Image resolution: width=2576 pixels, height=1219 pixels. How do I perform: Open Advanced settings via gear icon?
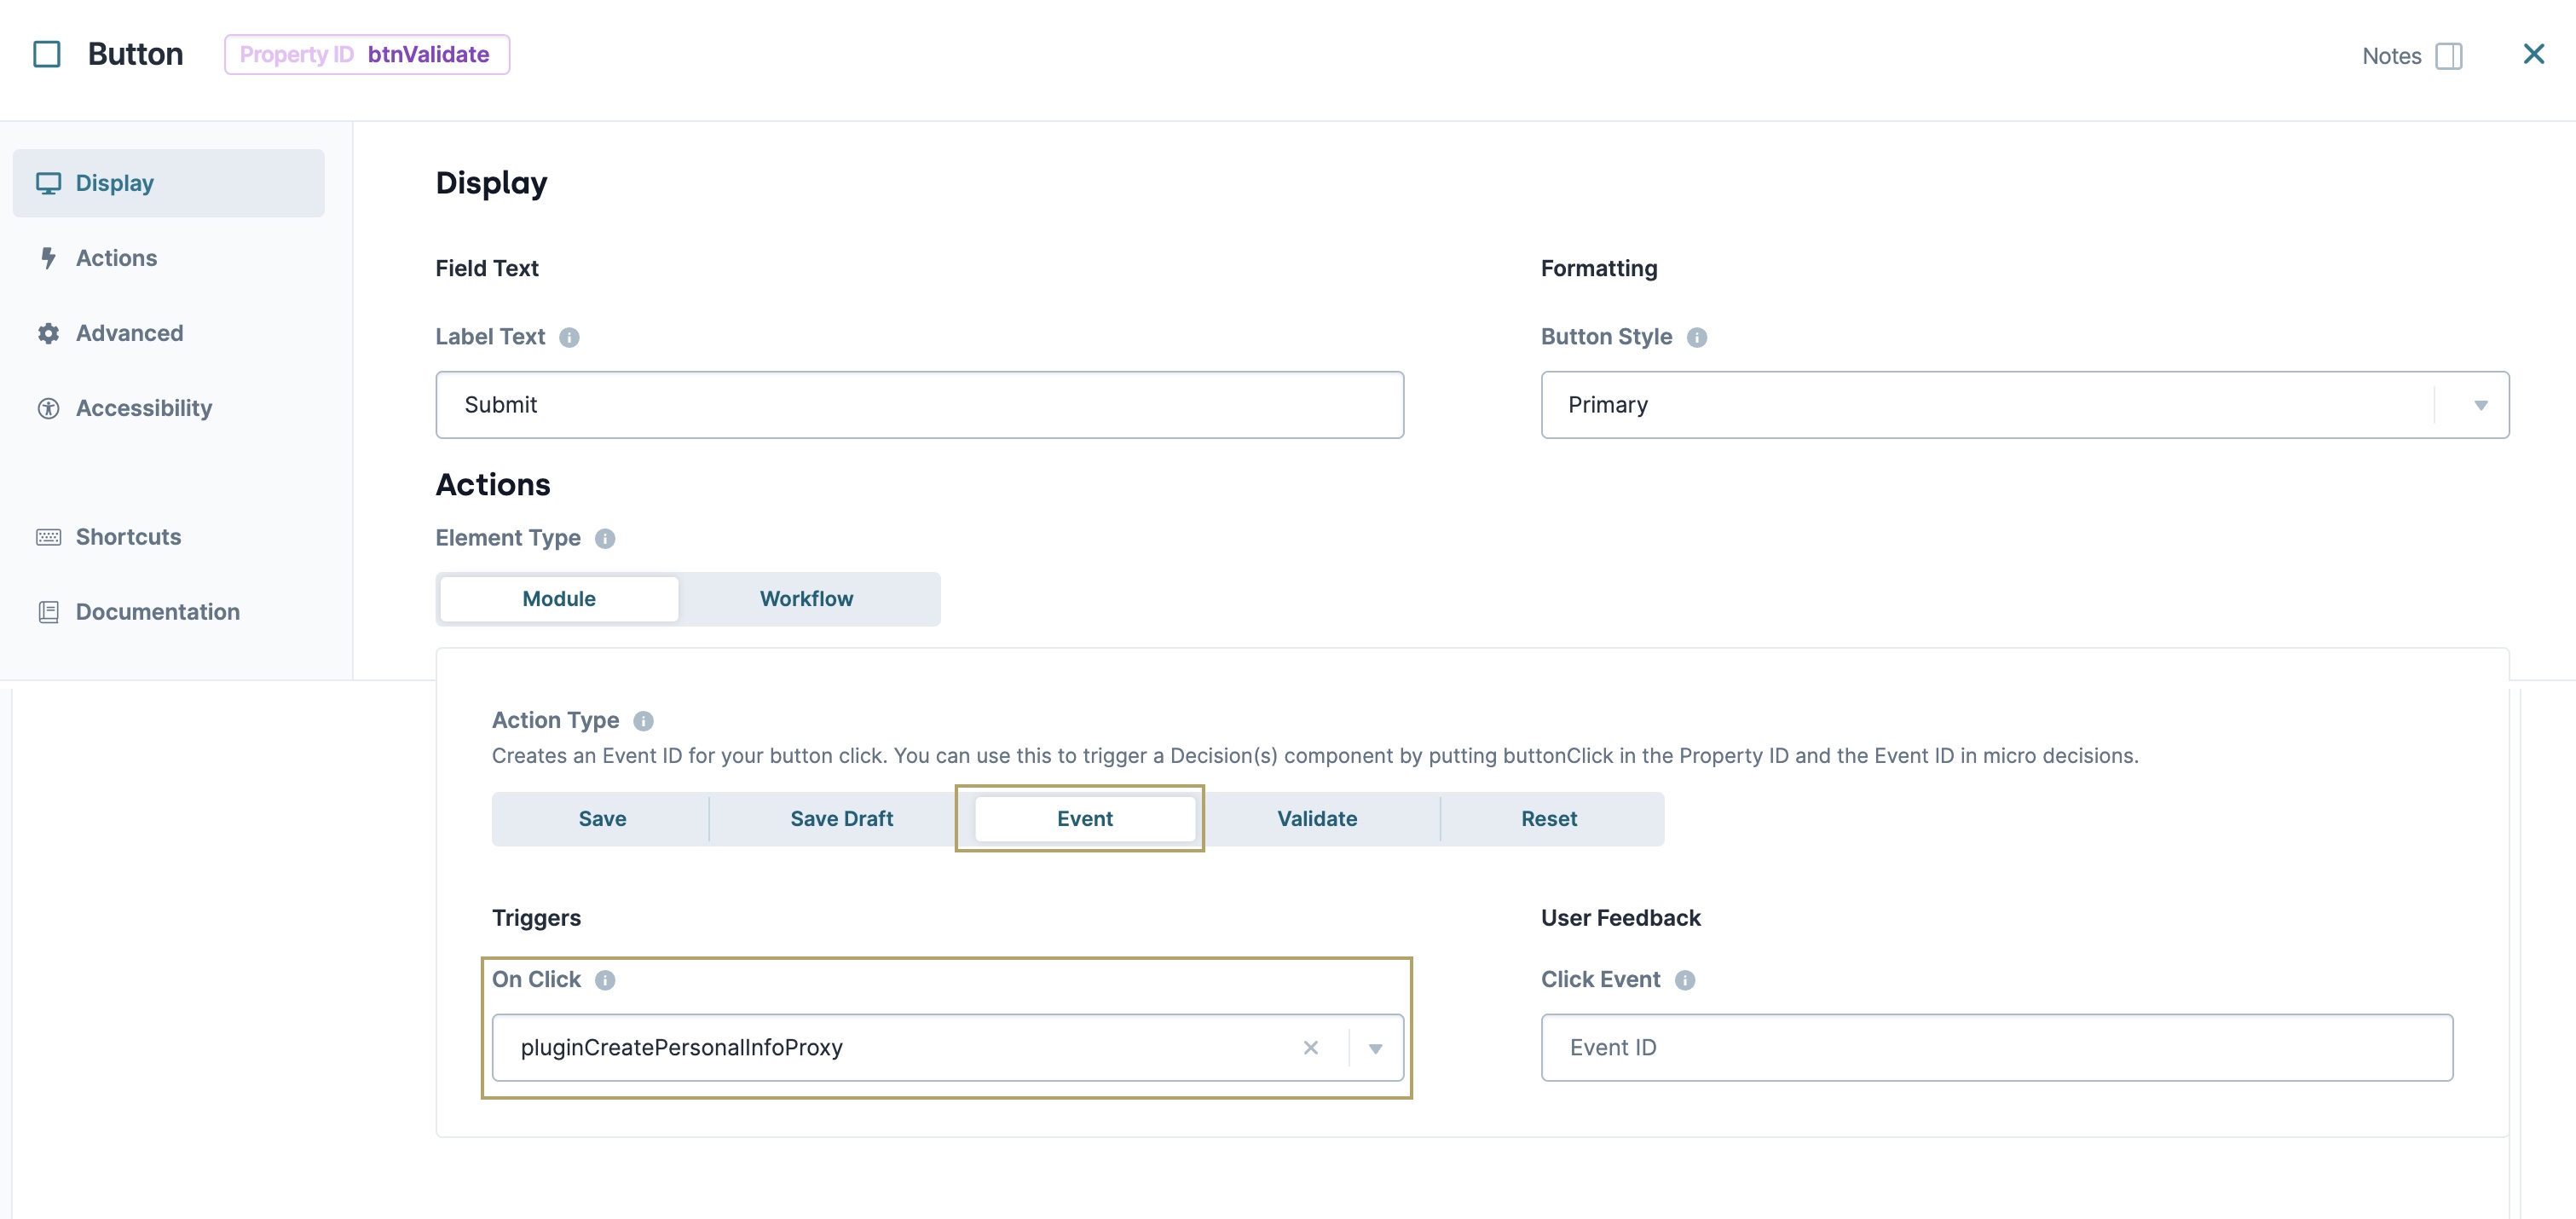click(x=49, y=332)
